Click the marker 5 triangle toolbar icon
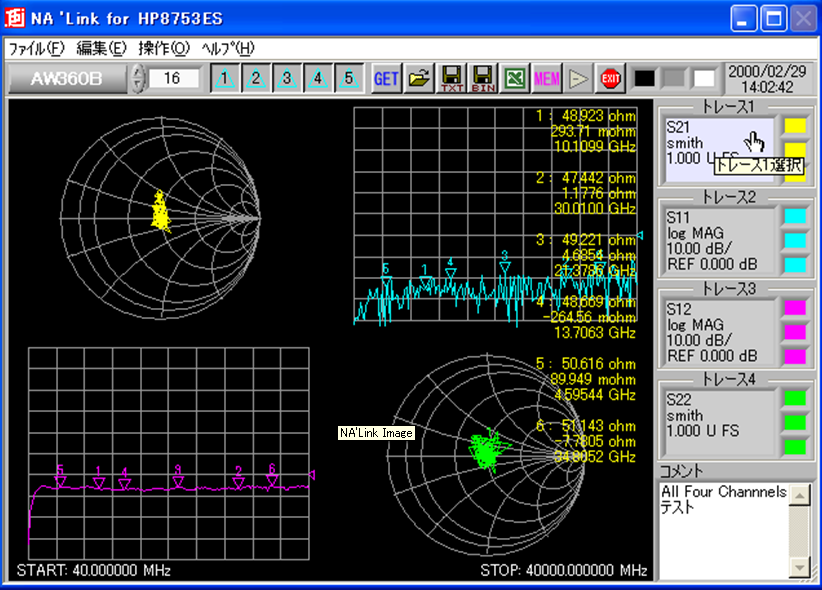 click(349, 79)
